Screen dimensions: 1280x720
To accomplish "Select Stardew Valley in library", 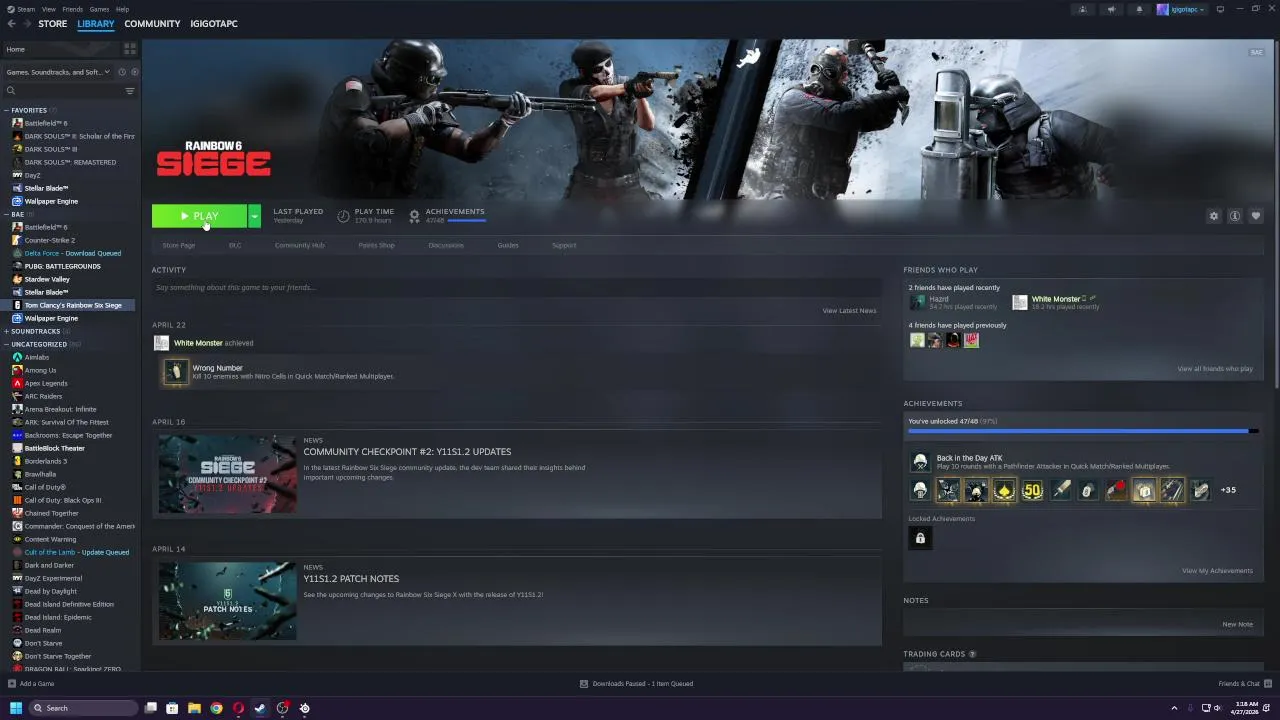I will pos(47,279).
